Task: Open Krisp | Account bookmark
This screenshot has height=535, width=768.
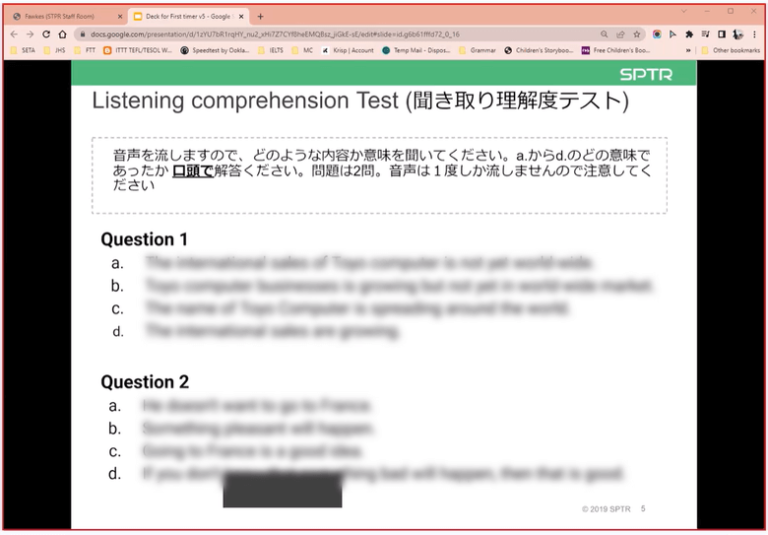Action: [x=348, y=50]
